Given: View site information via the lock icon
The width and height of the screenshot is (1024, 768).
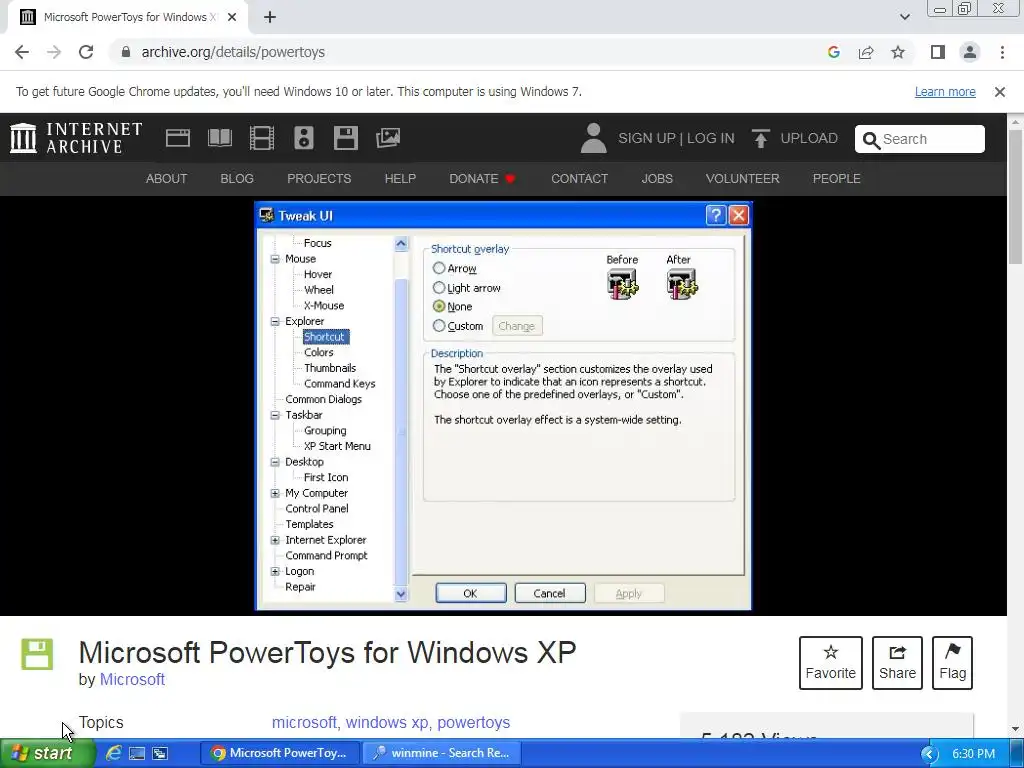Looking at the screenshot, I should 126,52.
